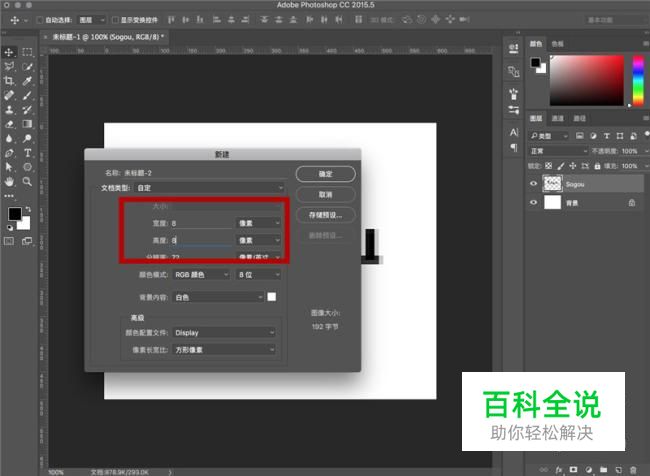Image resolution: width=650 pixels, height=476 pixels.
Task: Open the Edit Toolbar three-dots menu
Action: pyautogui.click(x=9, y=196)
